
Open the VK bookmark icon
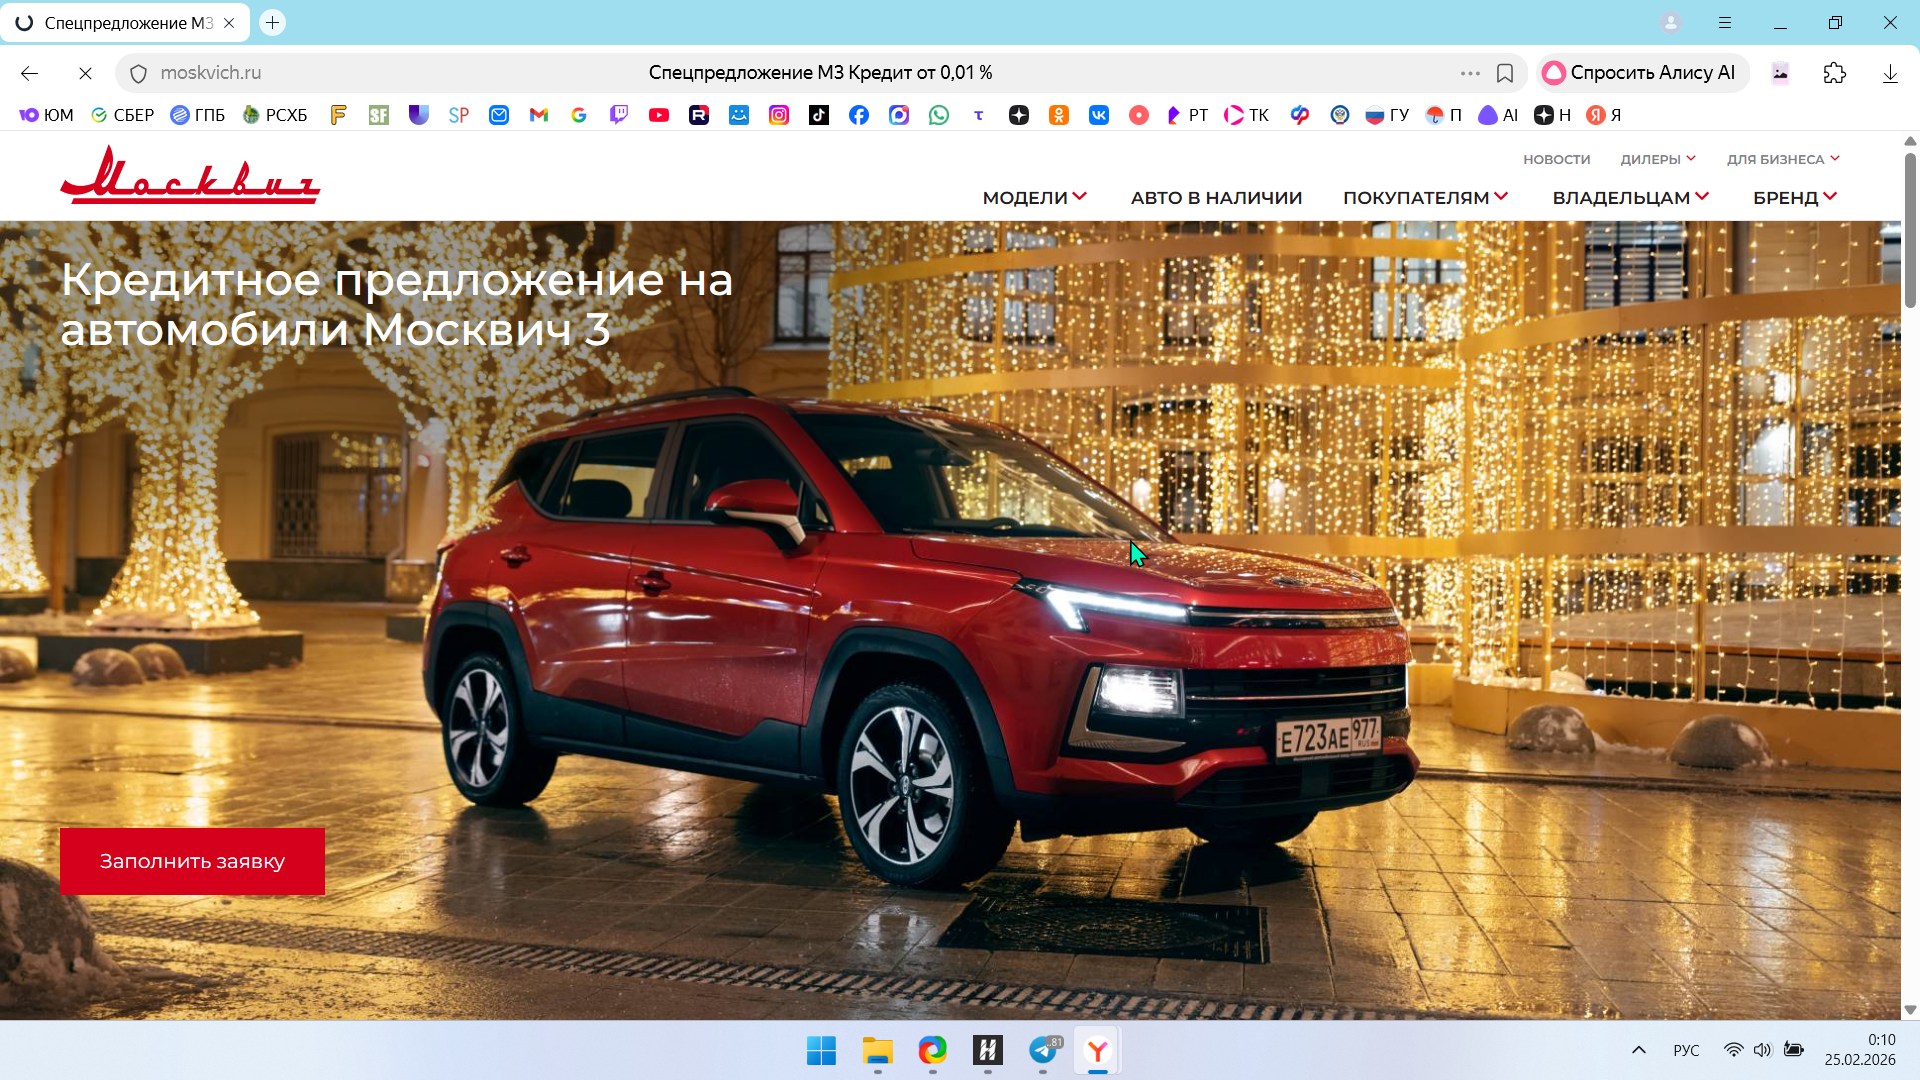tap(1098, 115)
